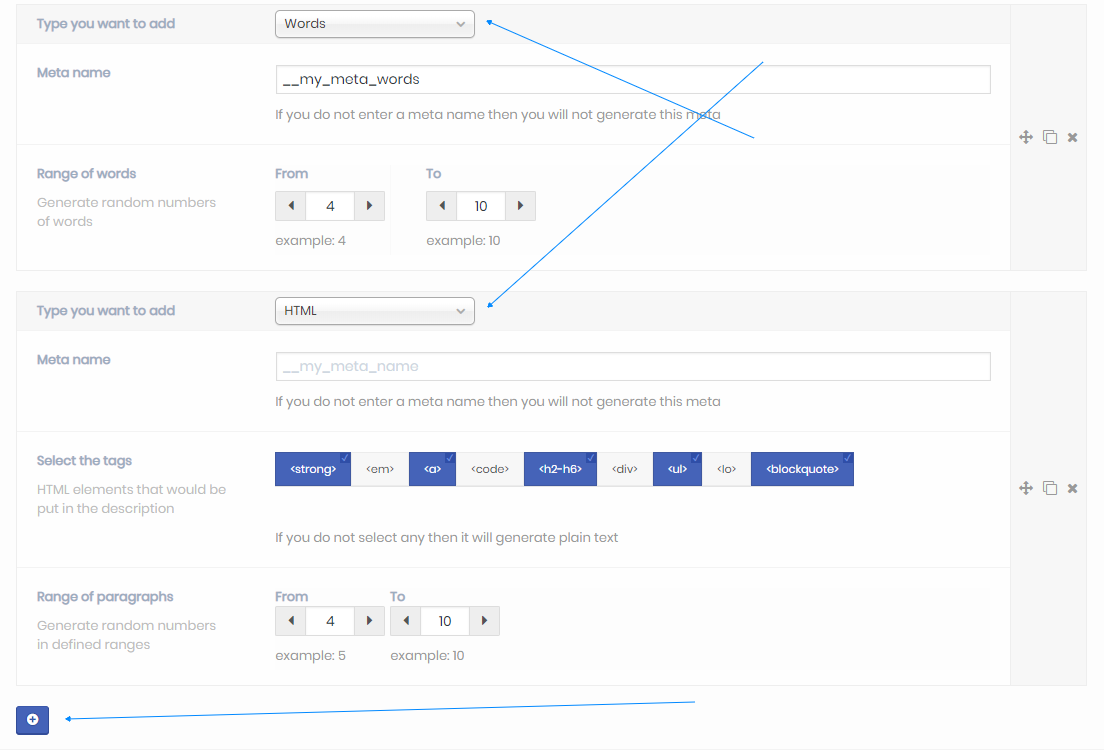Remove the Words meta block
The width and height of the screenshot is (1104, 750).
point(1072,137)
